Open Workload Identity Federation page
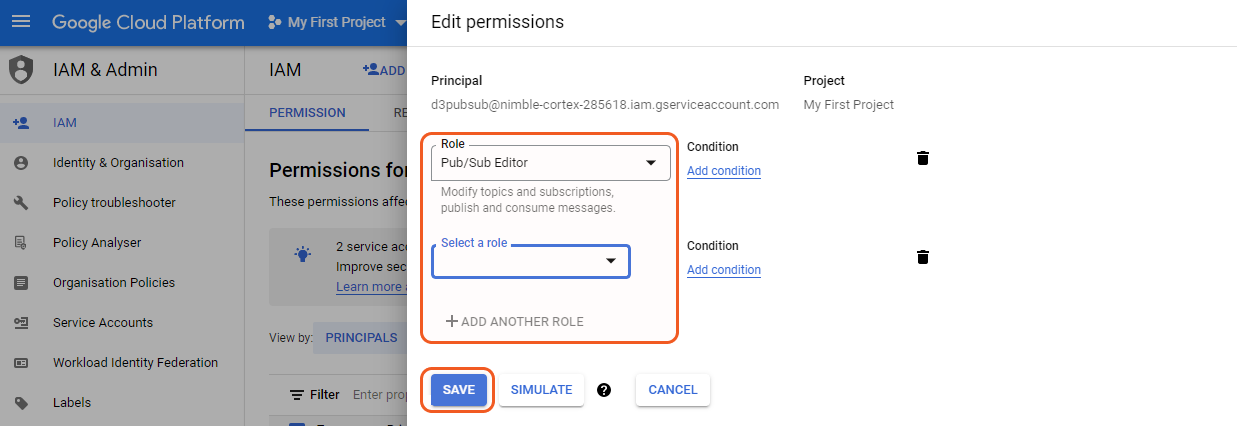 coord(135,363)
